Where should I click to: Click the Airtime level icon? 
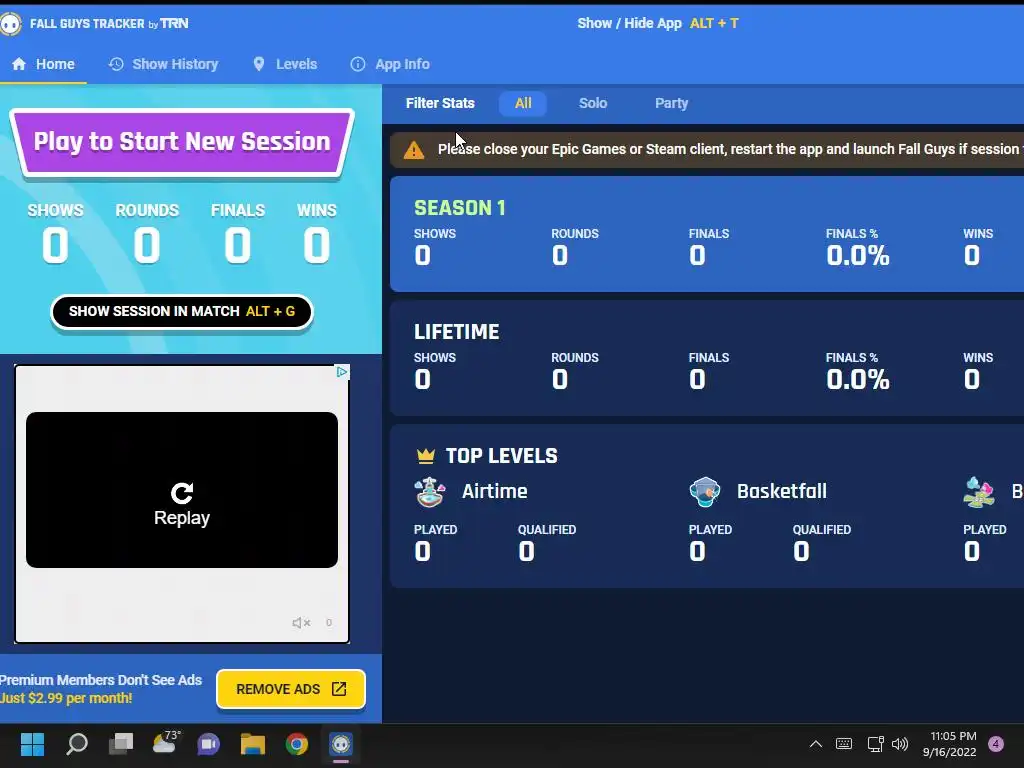click(430, 492)
